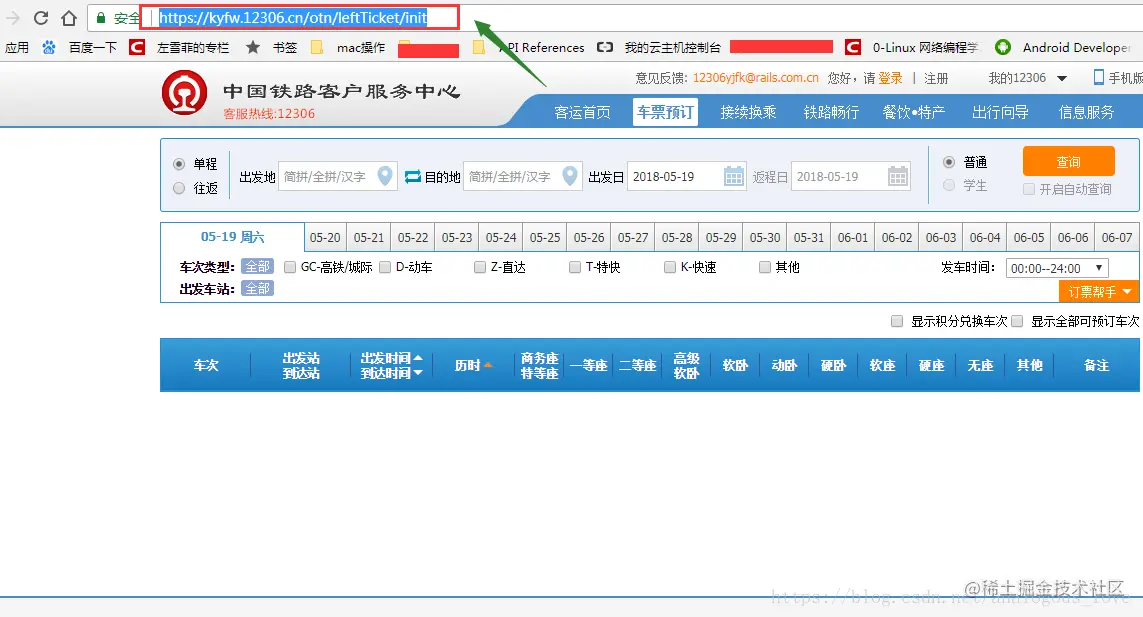Click the China Railway red logo

tap(184, 93)
